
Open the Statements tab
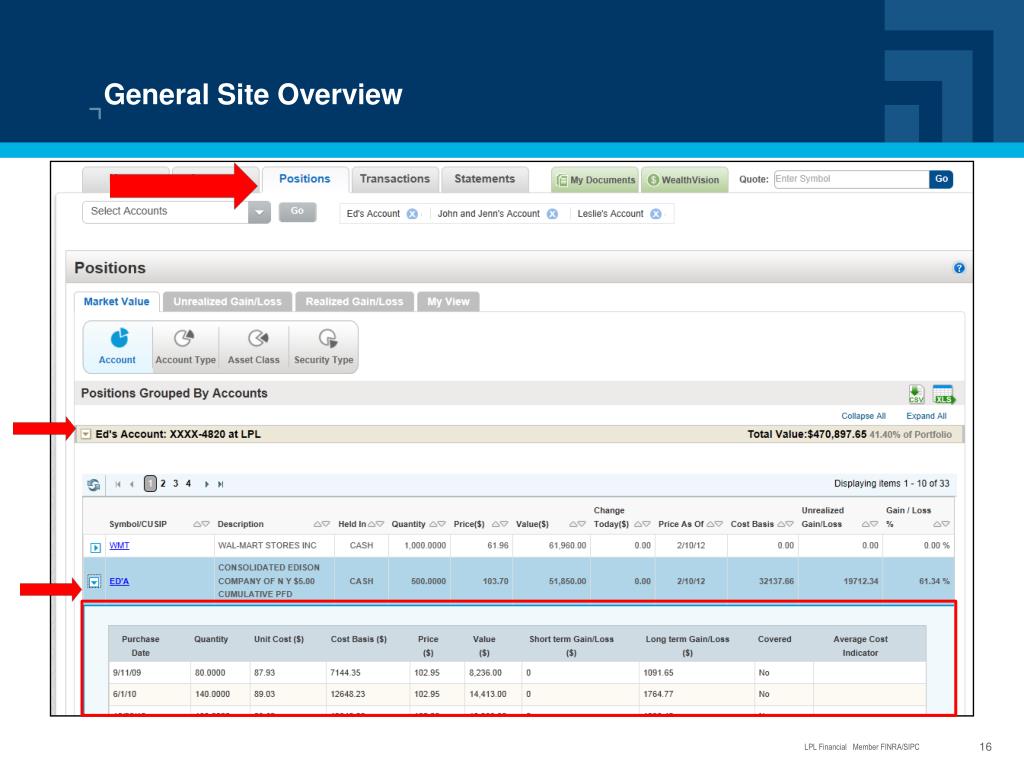click(485, 179)
